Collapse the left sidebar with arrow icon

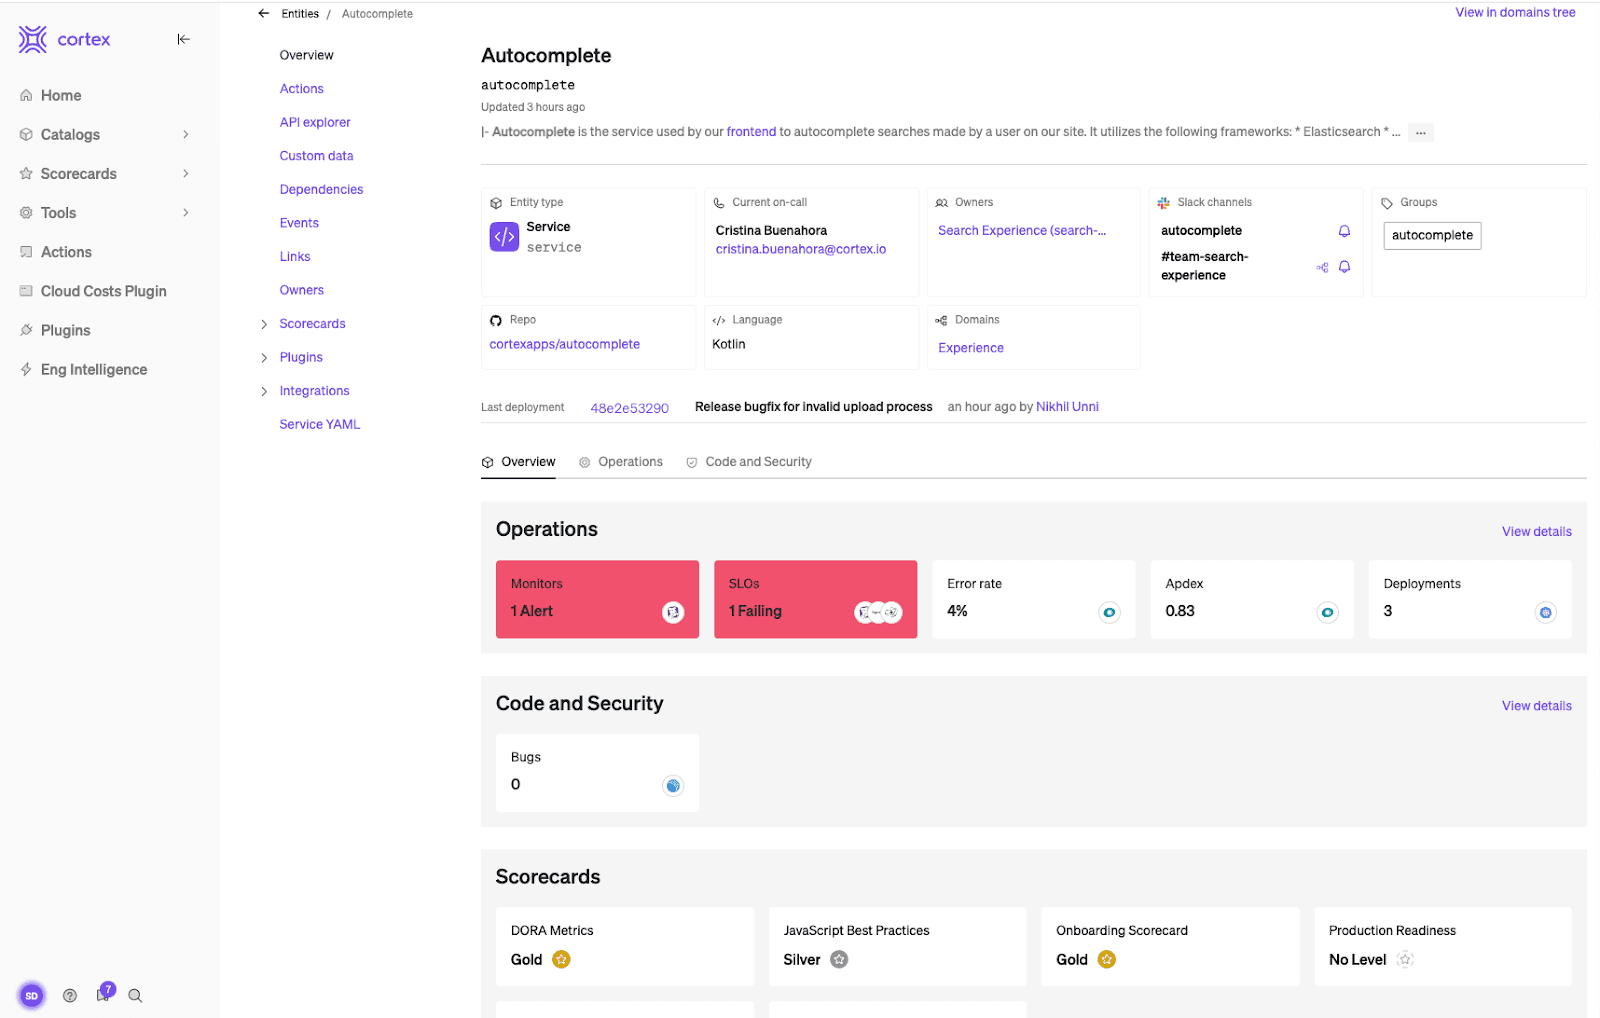point(183,39)
